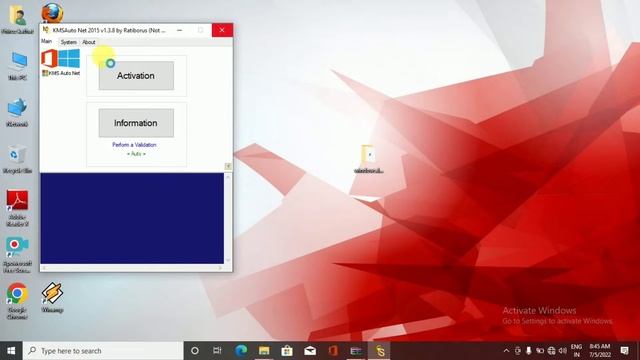Click the Auto mode label
The image size is (640, 360).
pos(136,154)
